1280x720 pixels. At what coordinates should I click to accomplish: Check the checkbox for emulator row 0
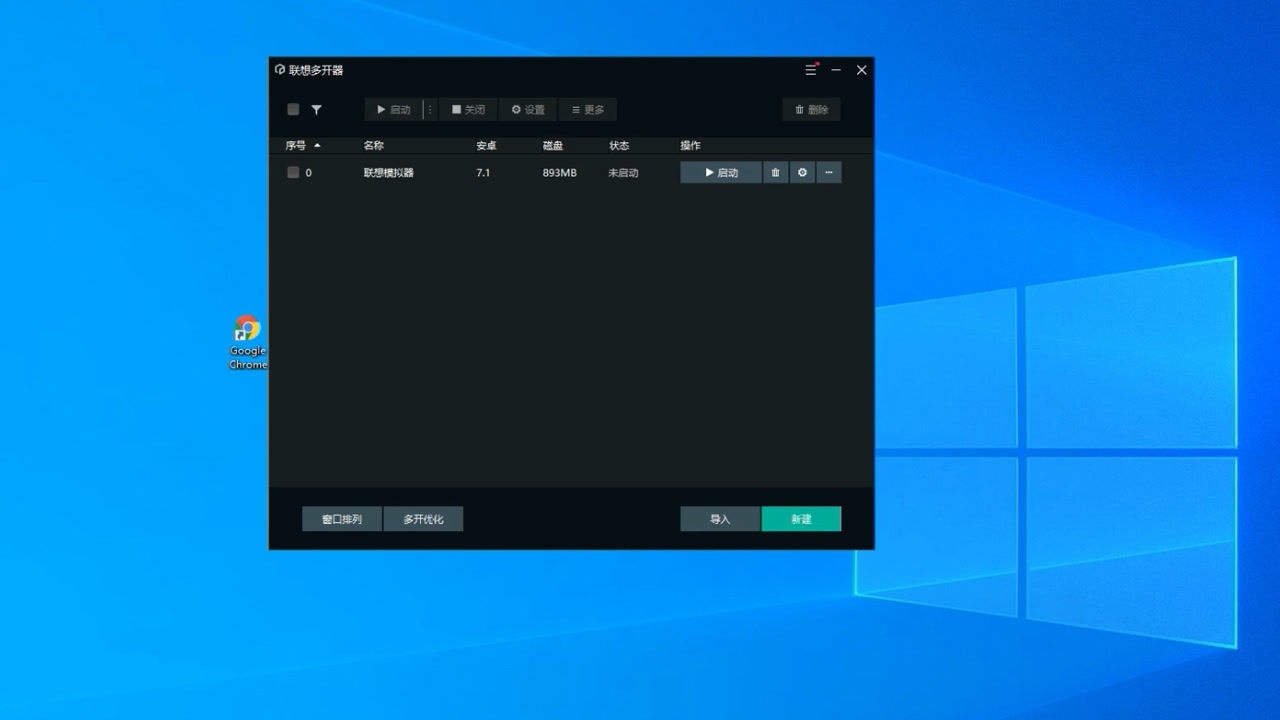point(293,172)
